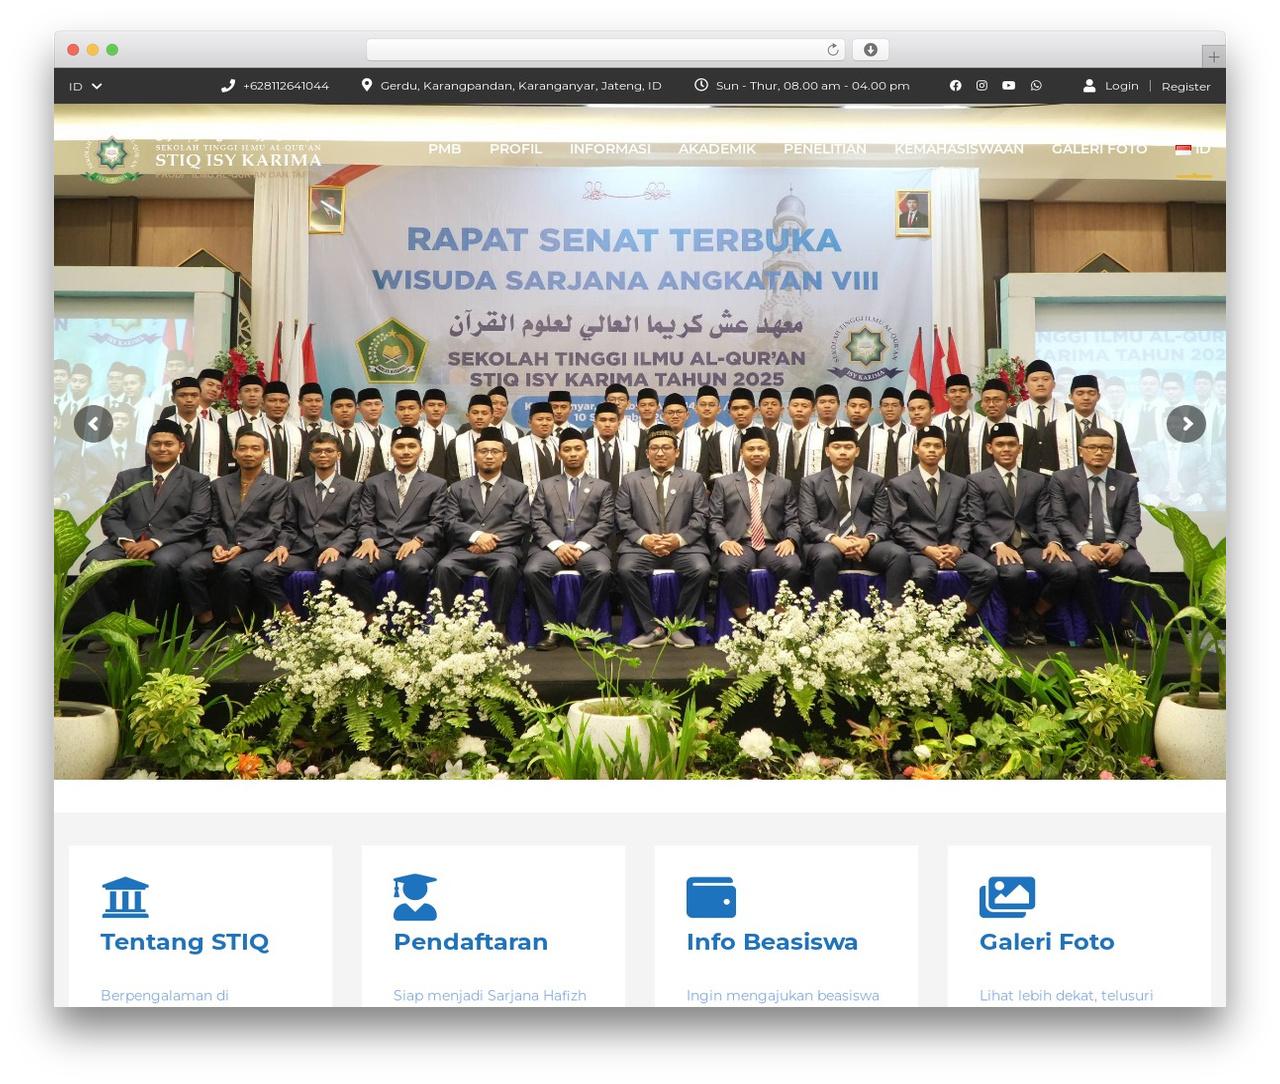Go to next slide arrow
This screenshot has height=1084, width=1280.
1186,424
